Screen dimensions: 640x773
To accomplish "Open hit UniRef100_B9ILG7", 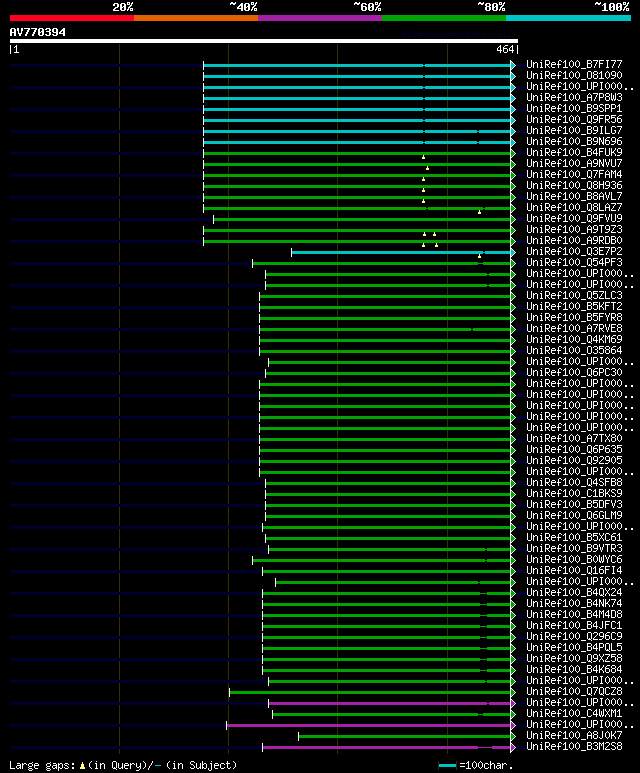I will [574, 131].
